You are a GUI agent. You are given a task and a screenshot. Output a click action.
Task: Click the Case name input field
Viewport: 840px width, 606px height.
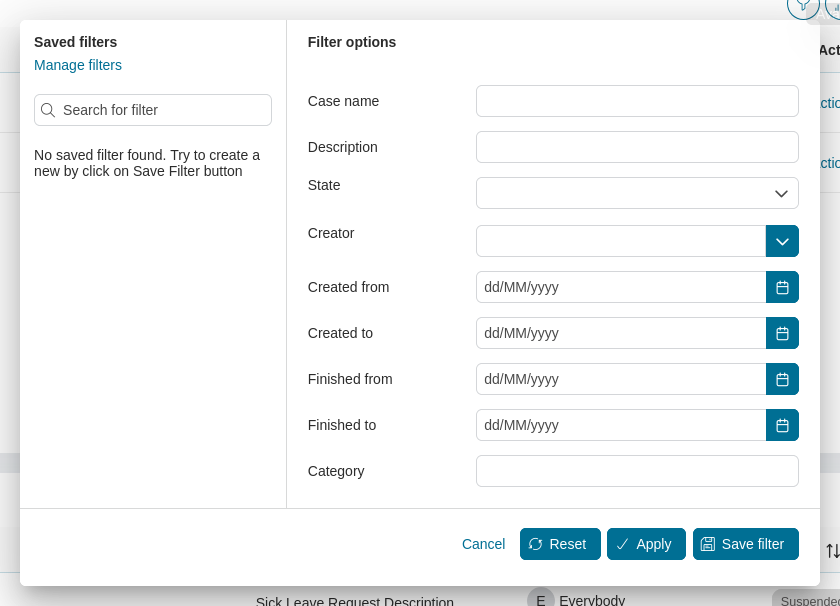[x=637, y=101]
